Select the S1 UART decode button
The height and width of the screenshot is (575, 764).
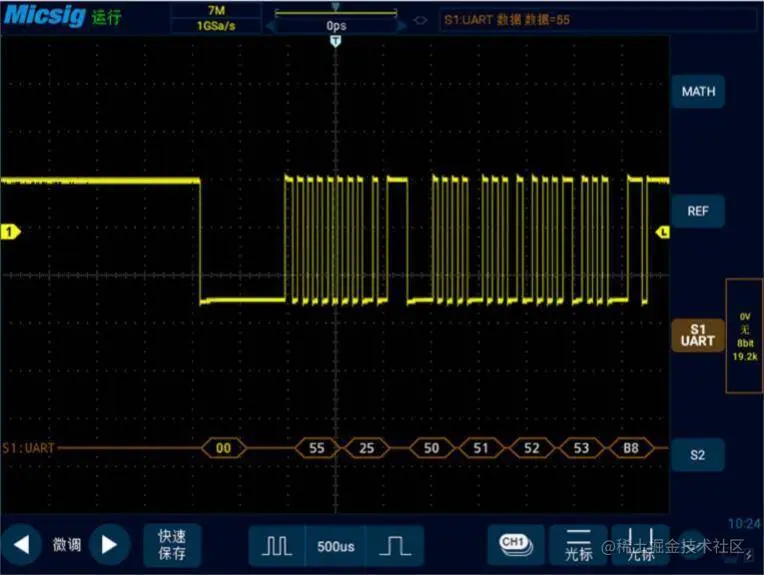pyautogui.click(x=698, y=335)
